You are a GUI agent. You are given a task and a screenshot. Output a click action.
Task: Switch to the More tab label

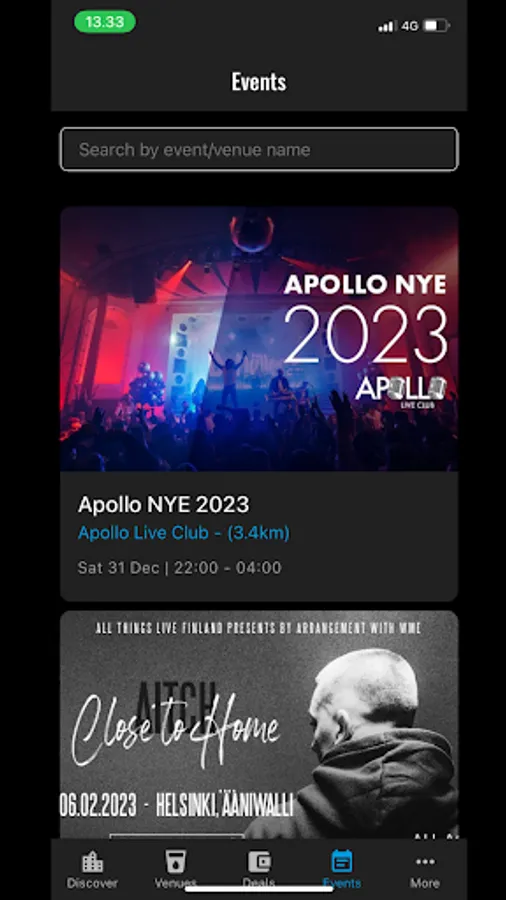(425, 883)
